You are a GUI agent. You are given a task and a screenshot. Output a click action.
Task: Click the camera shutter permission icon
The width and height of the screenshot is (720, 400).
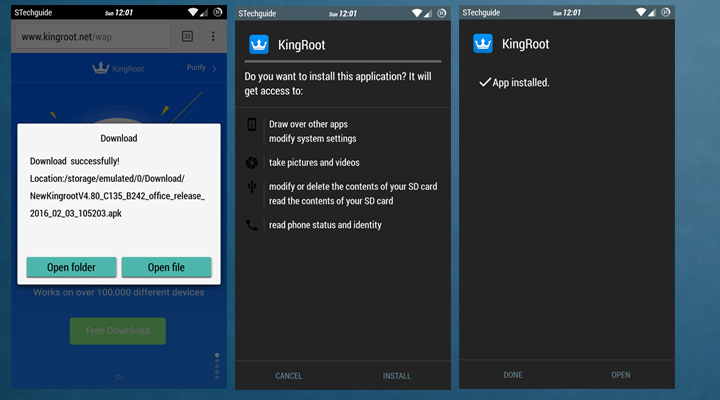(x=252, y=163)
